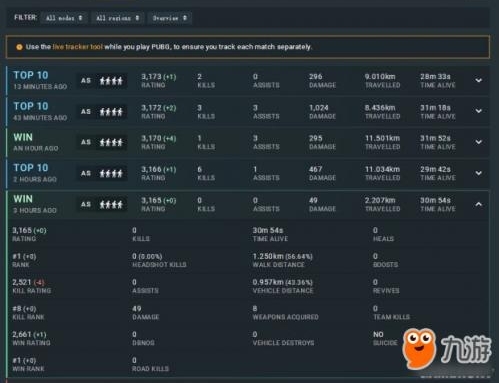499x383 pixels.
Task: Open the Overview filter dropdown
Action: point(169,18)
